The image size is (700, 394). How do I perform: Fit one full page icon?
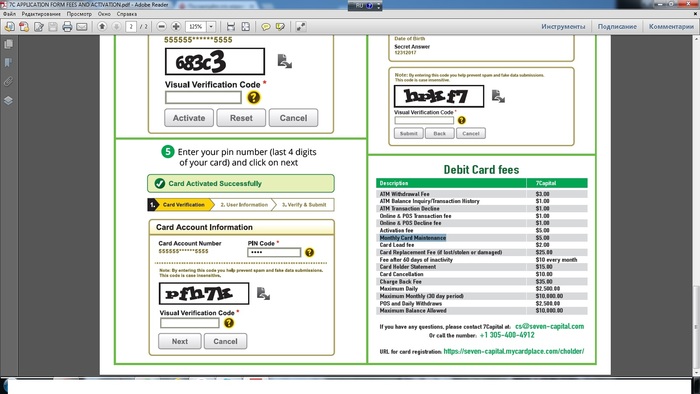coord(246,27)
